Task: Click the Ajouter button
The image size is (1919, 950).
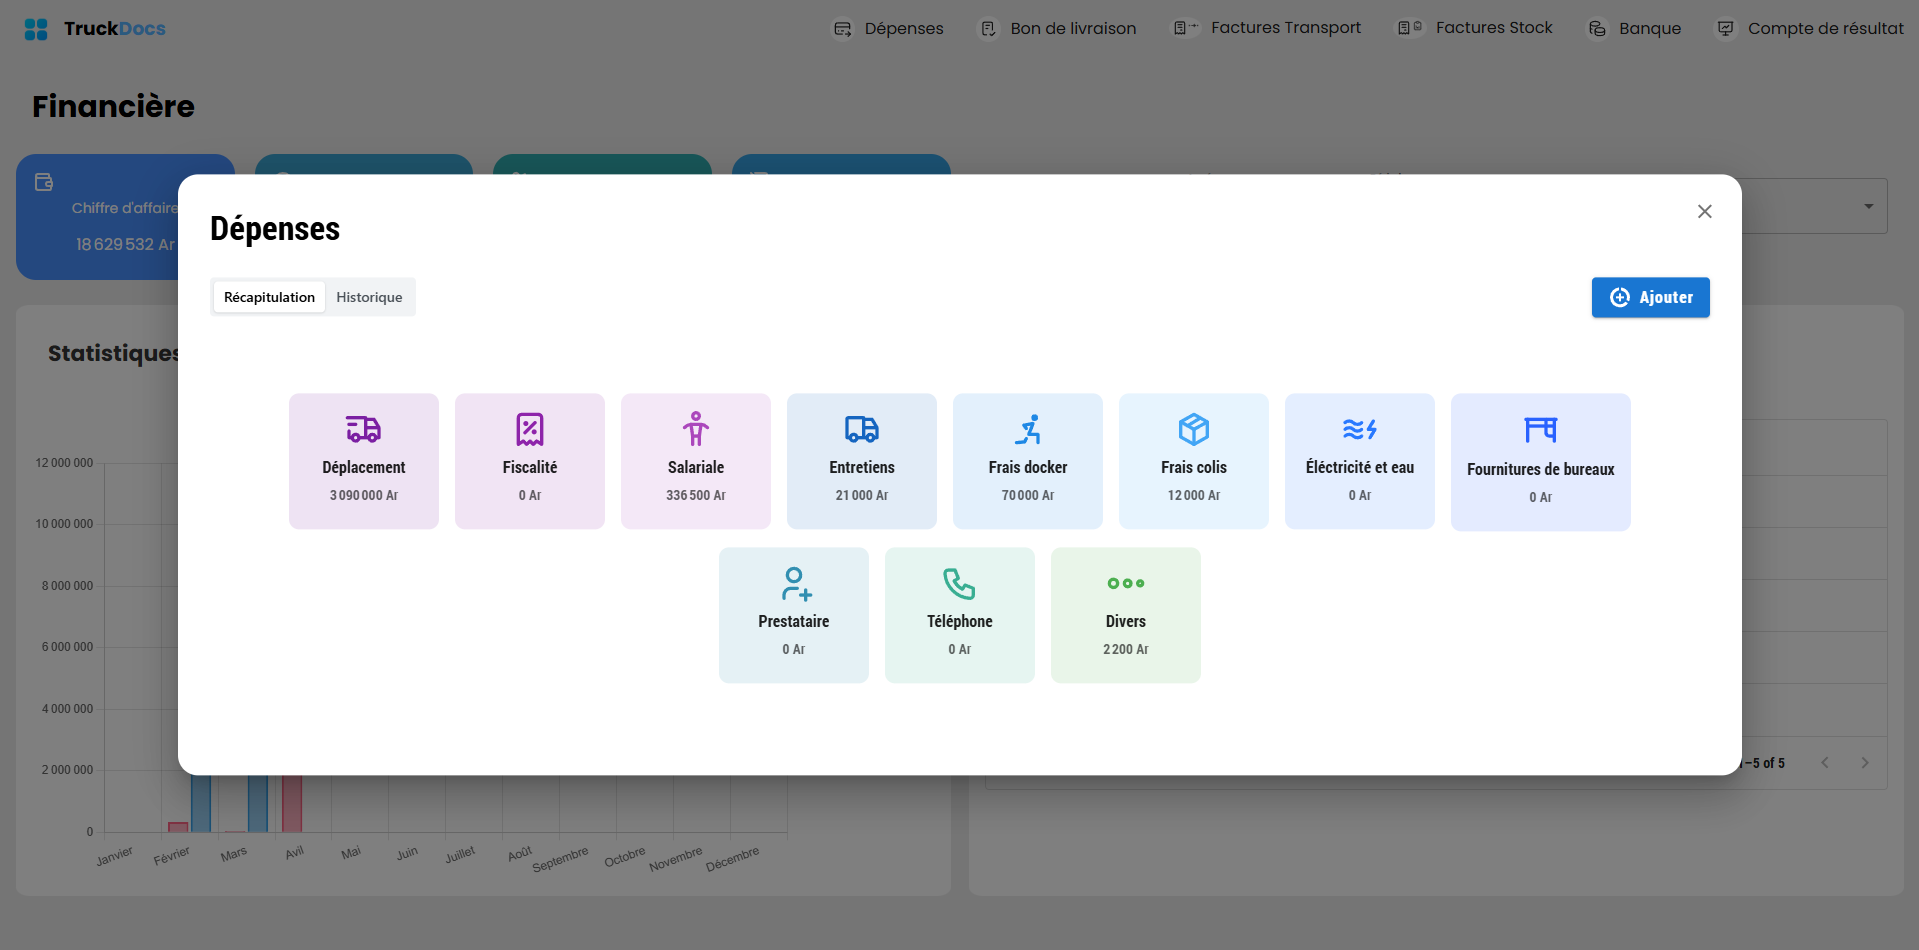Action: (x=1650, y=297)
